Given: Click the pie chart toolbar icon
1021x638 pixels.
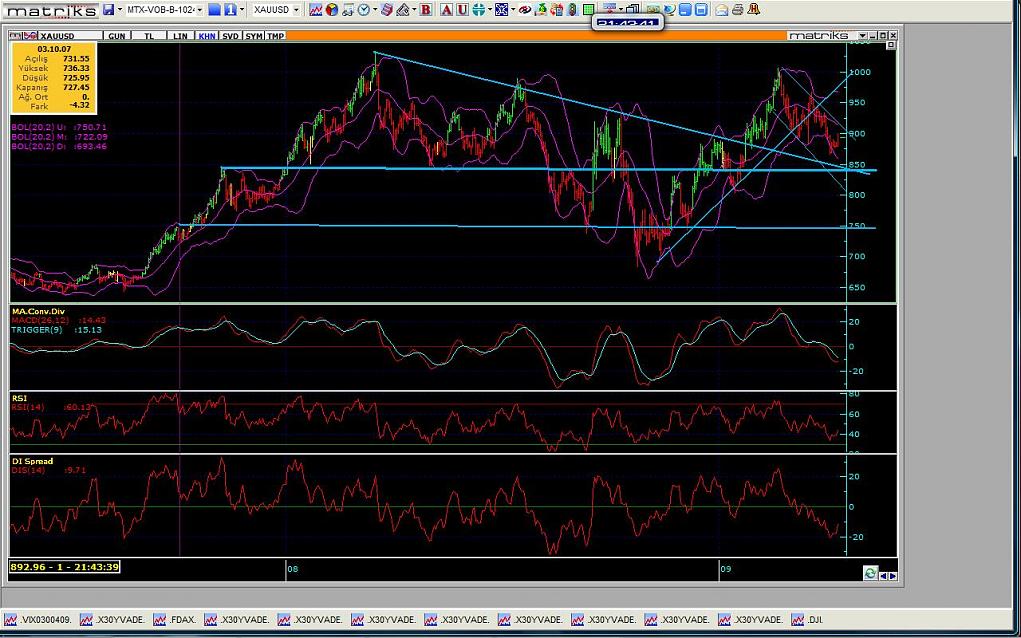Looking at the screenshot, I should coord(331,9).
